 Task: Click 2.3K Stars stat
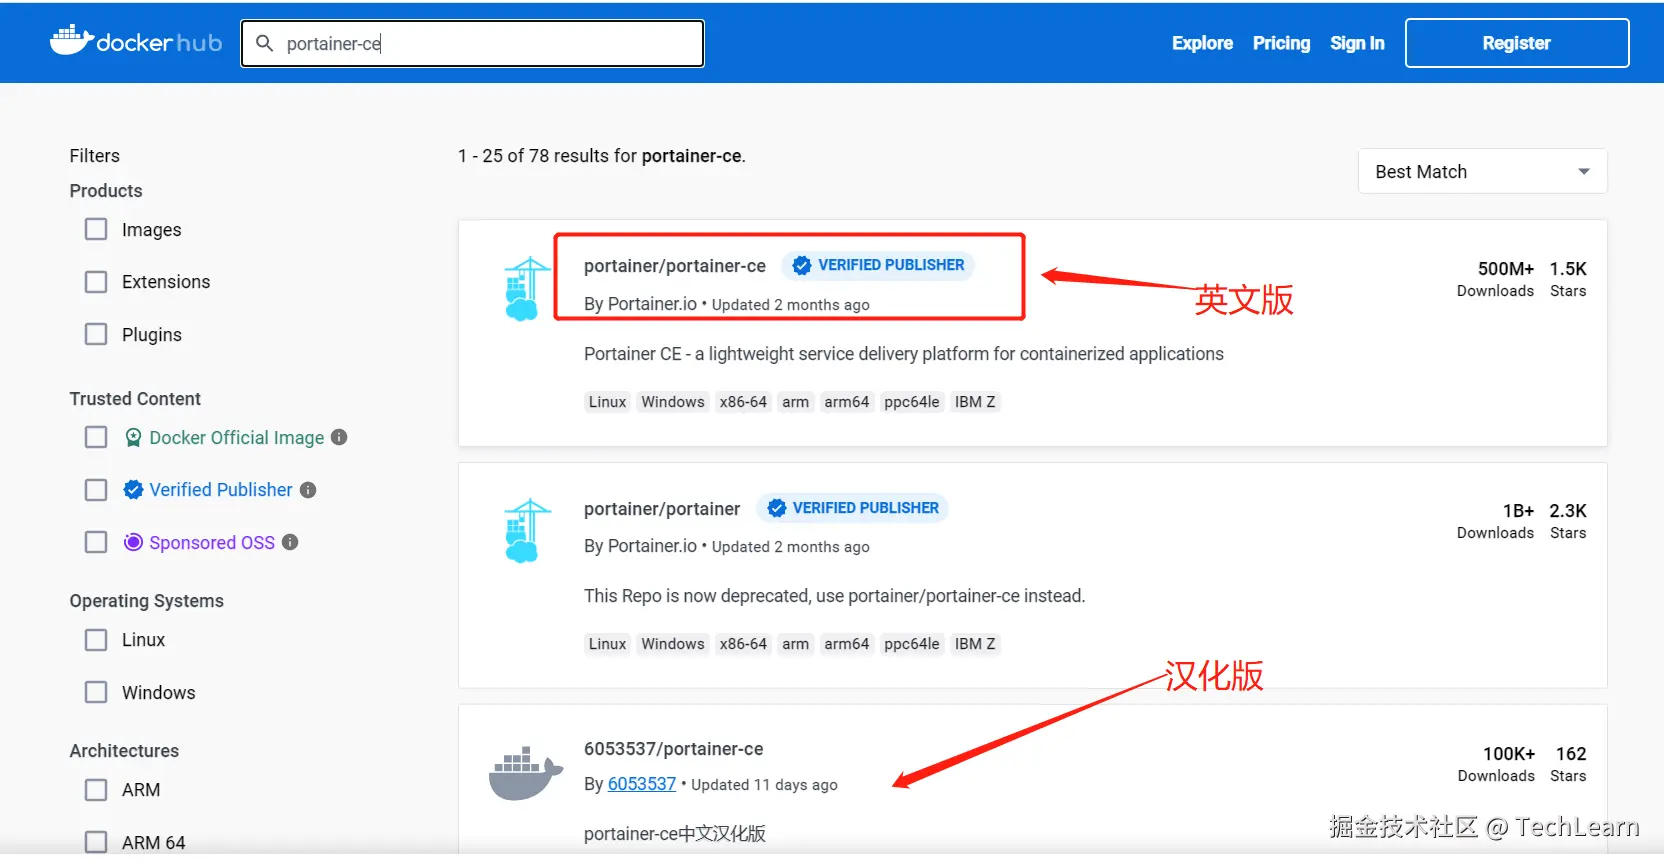1568,521
